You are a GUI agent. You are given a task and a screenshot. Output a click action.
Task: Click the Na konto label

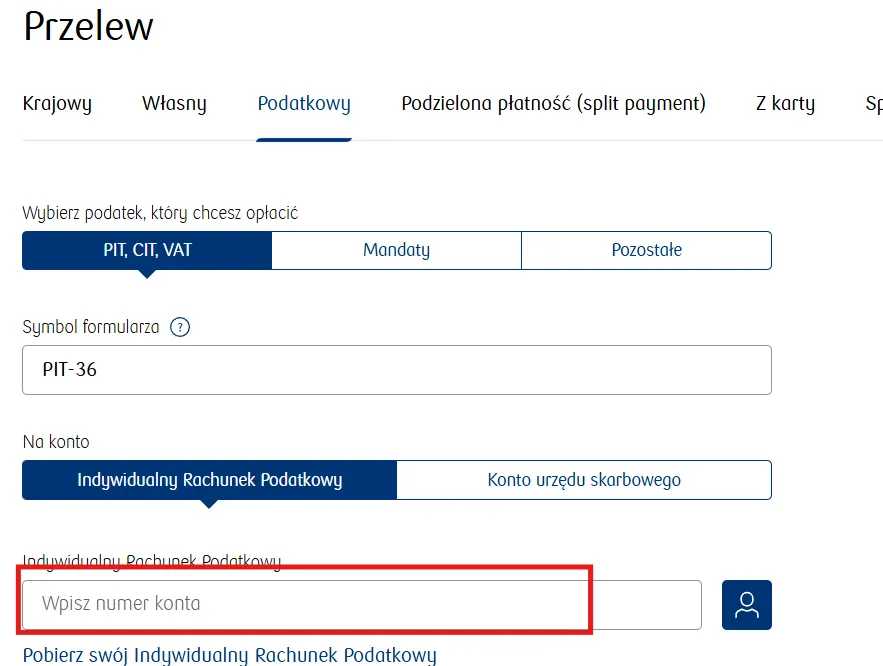point(55,441)
